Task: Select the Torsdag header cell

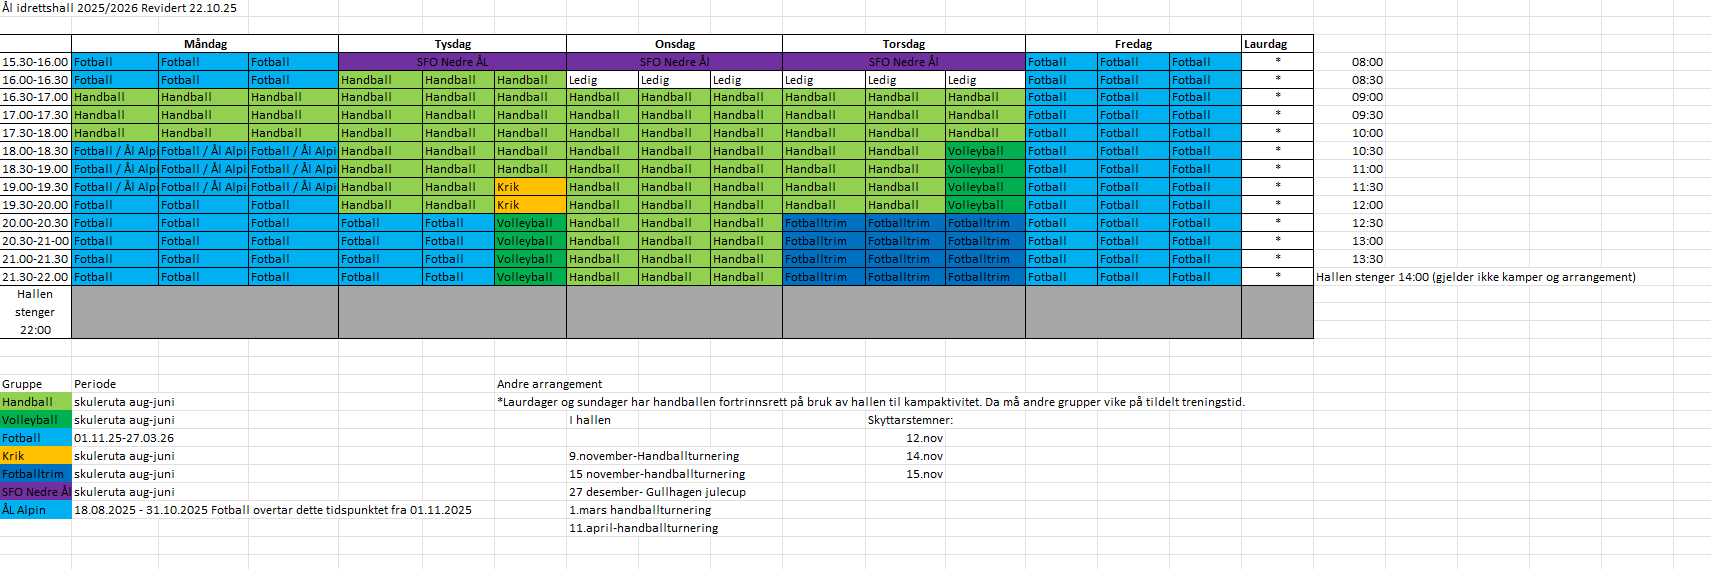Action: (x=903, y=44)
